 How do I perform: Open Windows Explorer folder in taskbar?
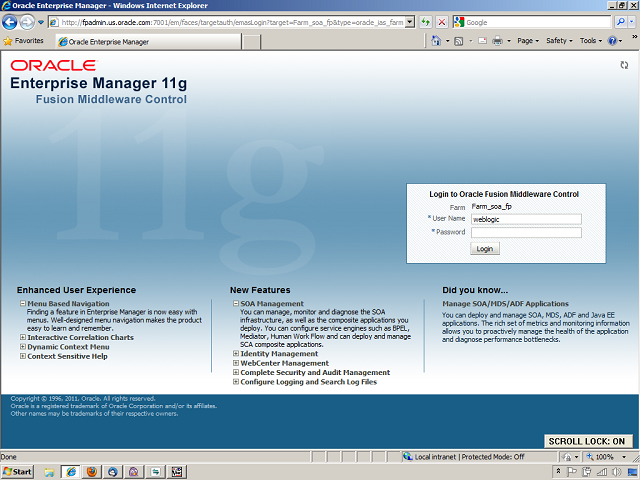(49, 472)
